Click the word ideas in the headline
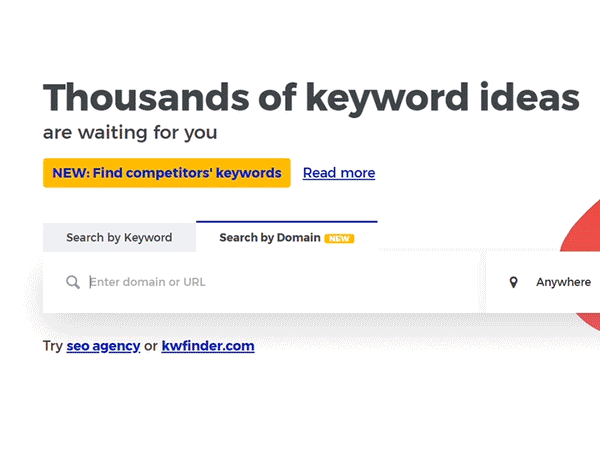600x454 pixels. (x=530, y=96)
